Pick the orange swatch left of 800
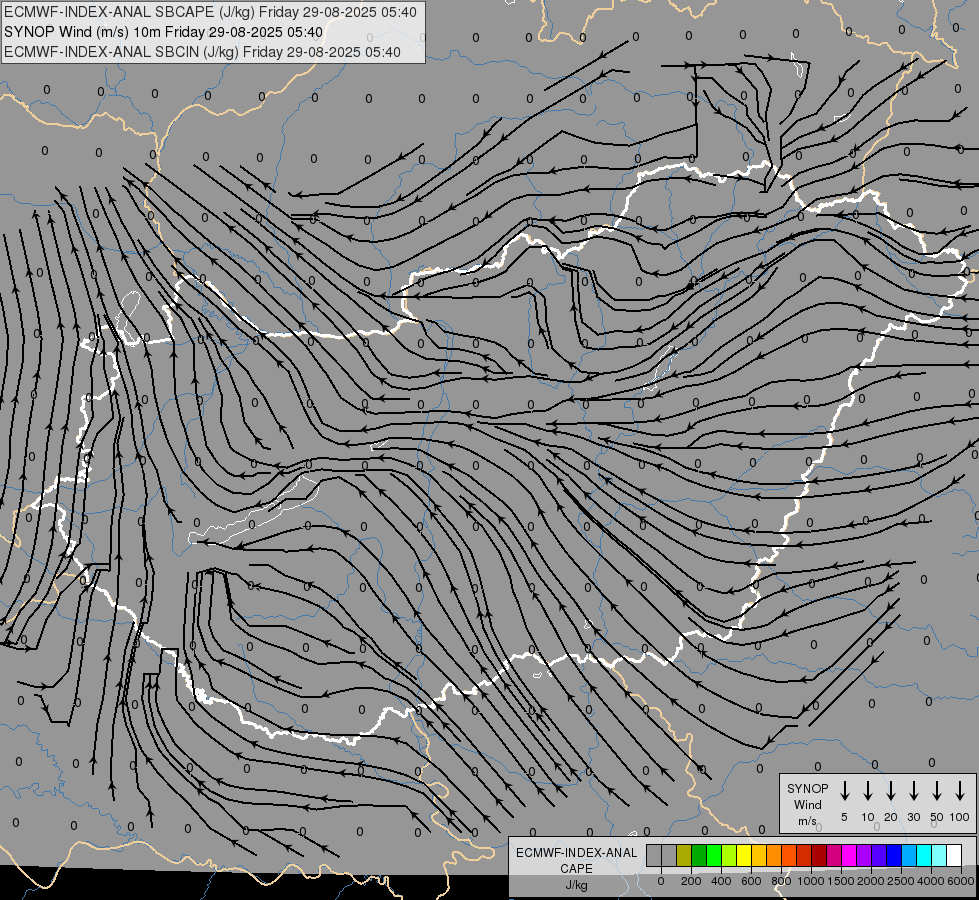 tap(774, 855)
